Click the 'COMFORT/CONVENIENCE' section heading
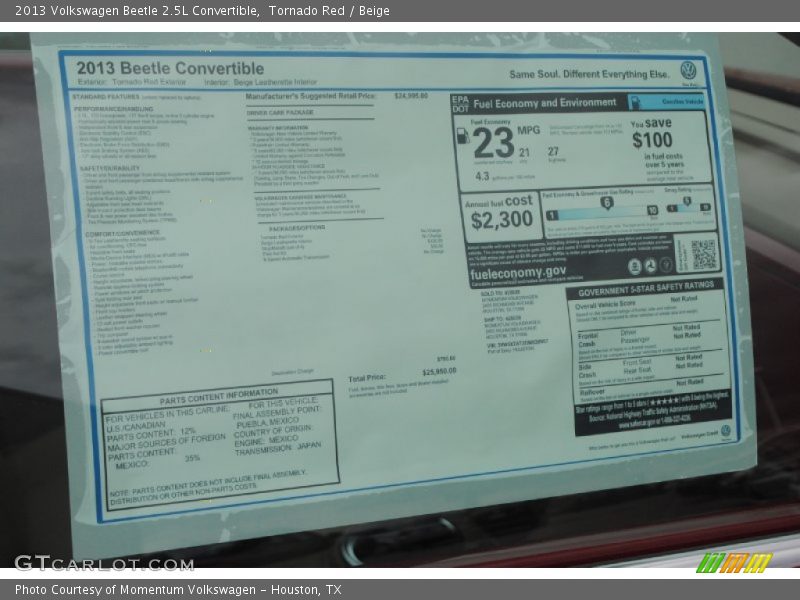Image resolution: width=800 pixels, height=600 pixels. [x=122, y=233]
